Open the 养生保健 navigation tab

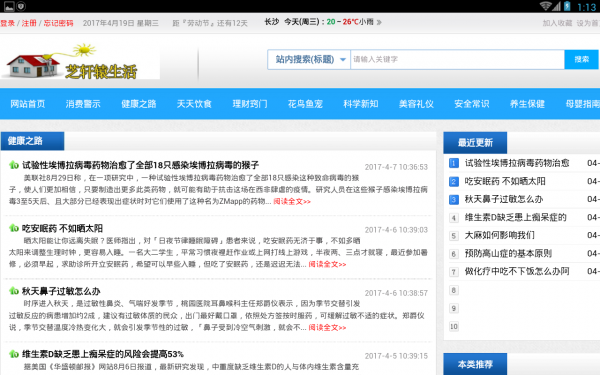click(x=527, y=104)
